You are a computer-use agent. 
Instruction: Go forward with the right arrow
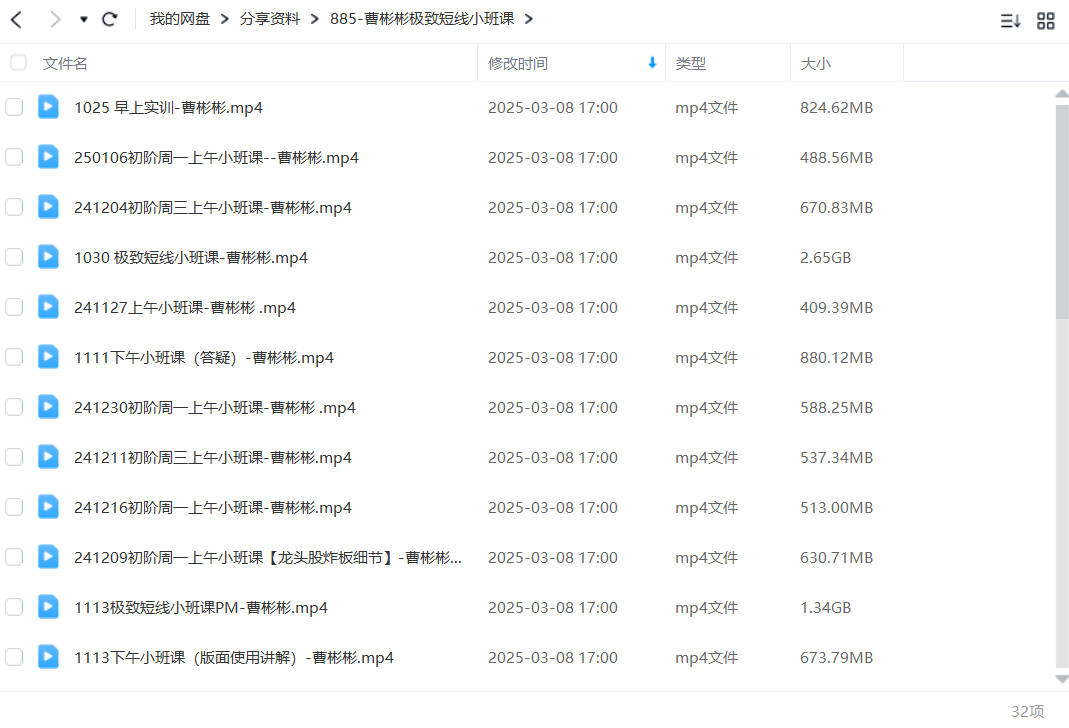(55, 20)
